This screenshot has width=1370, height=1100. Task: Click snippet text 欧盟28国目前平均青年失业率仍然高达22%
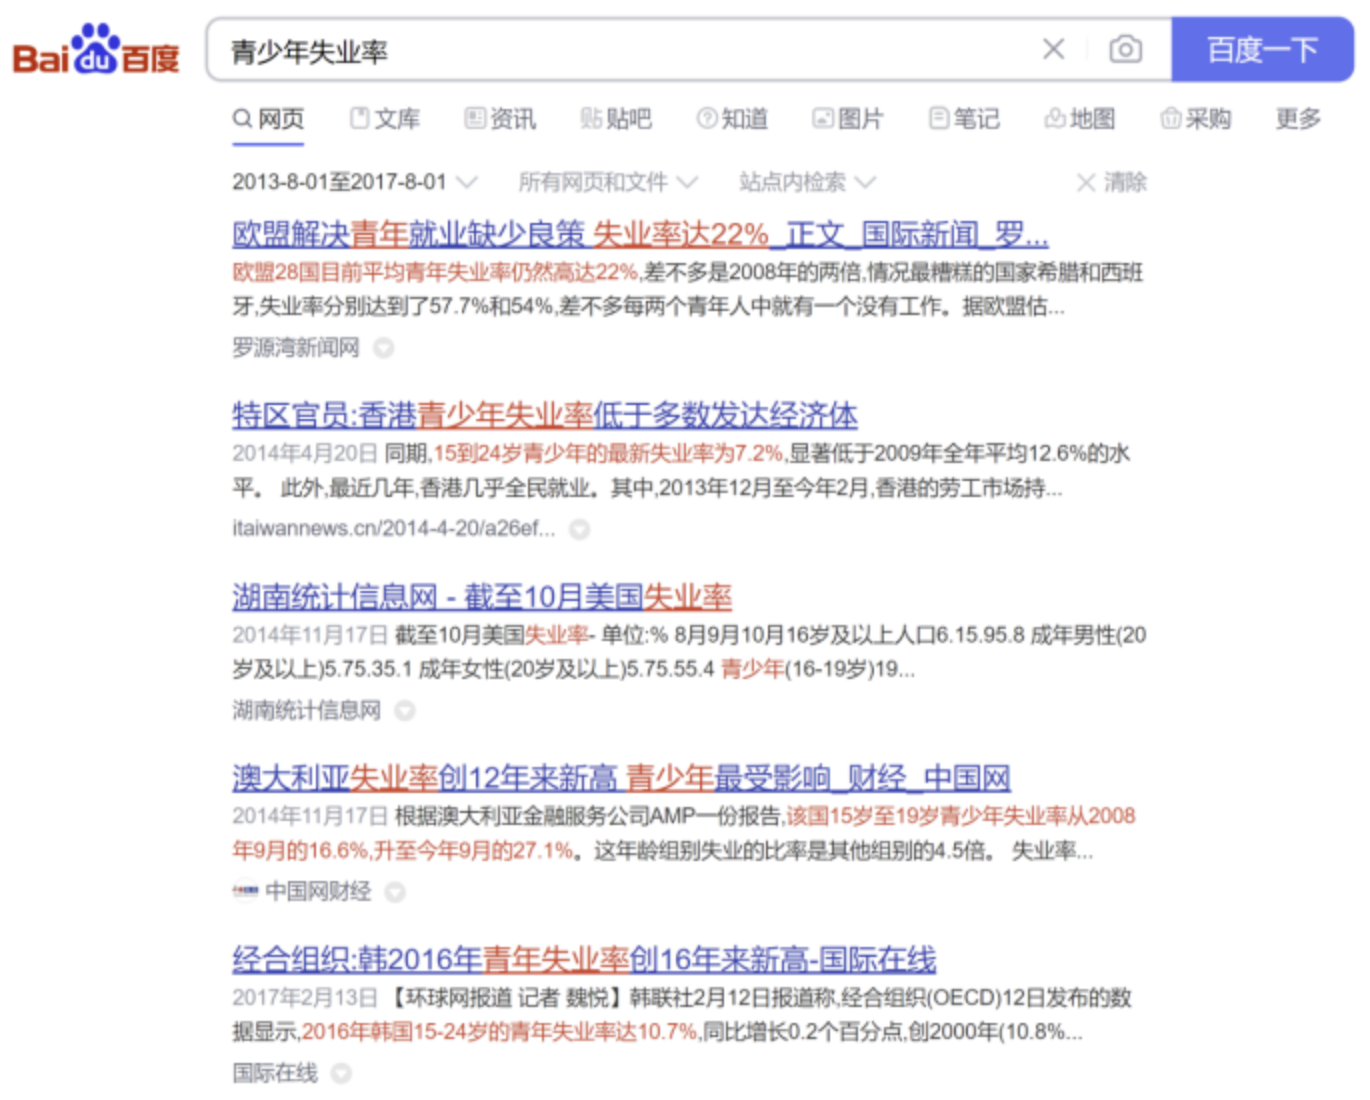pos(435,272)
